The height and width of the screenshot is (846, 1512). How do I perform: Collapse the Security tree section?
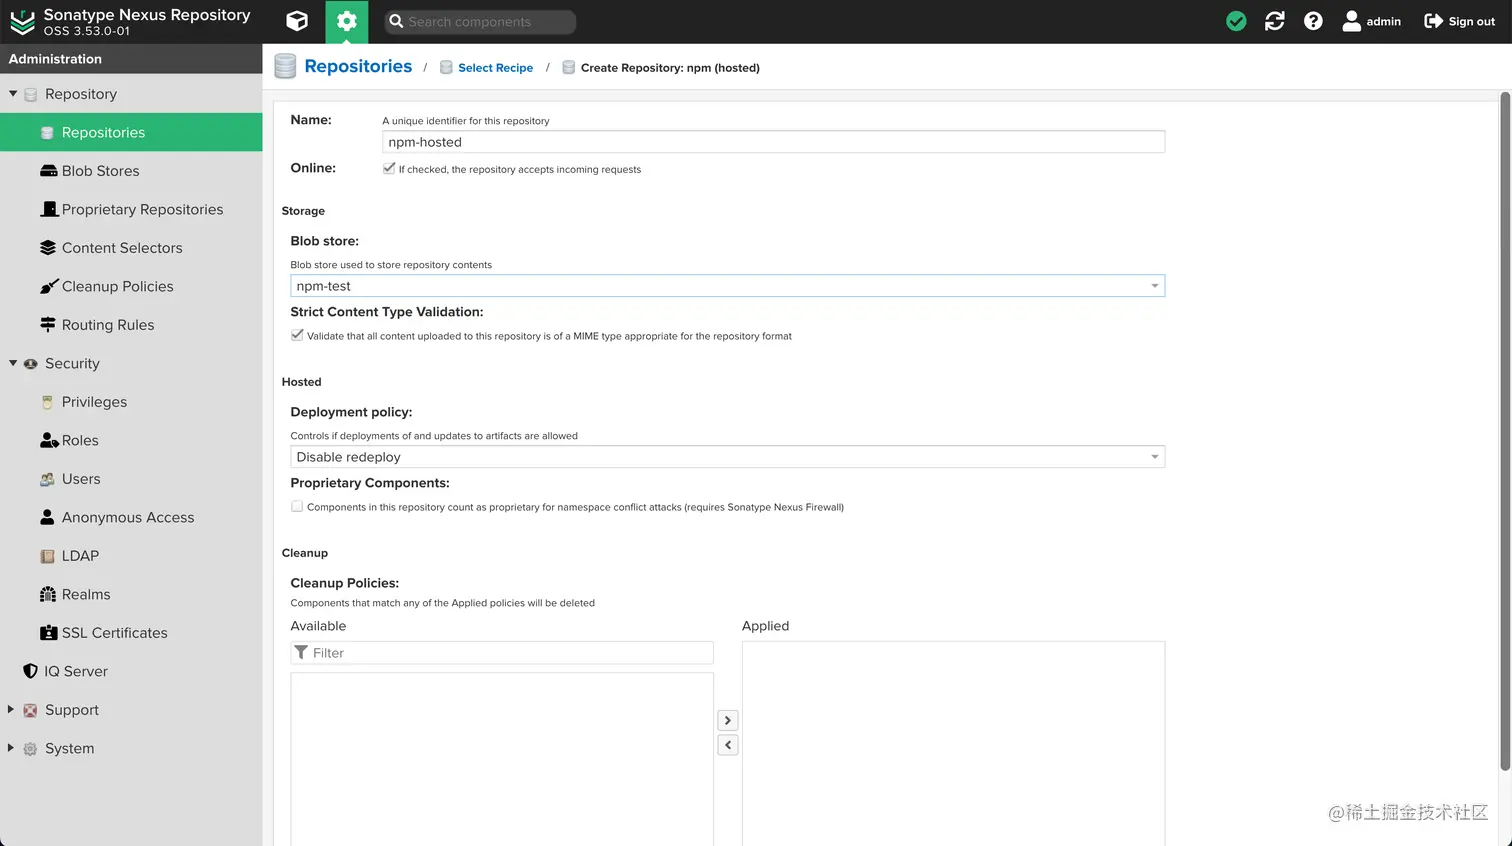point(13,363)
